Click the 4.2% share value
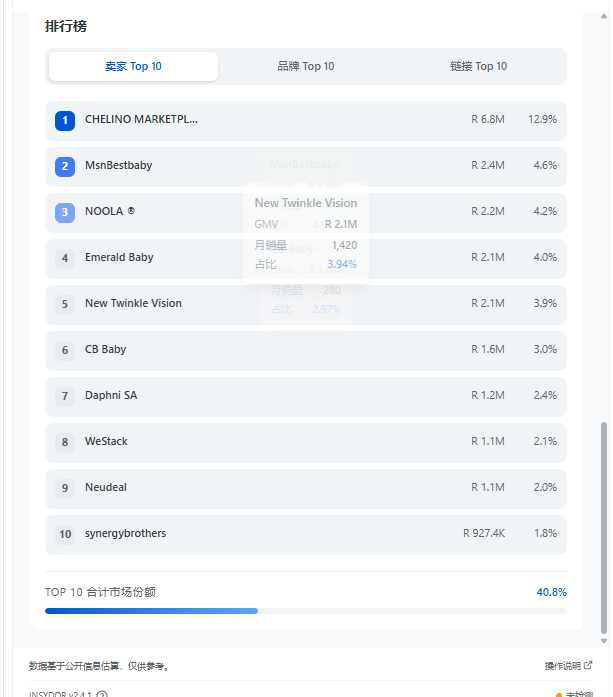Viewport: 613px width, 697px height. 545,211
